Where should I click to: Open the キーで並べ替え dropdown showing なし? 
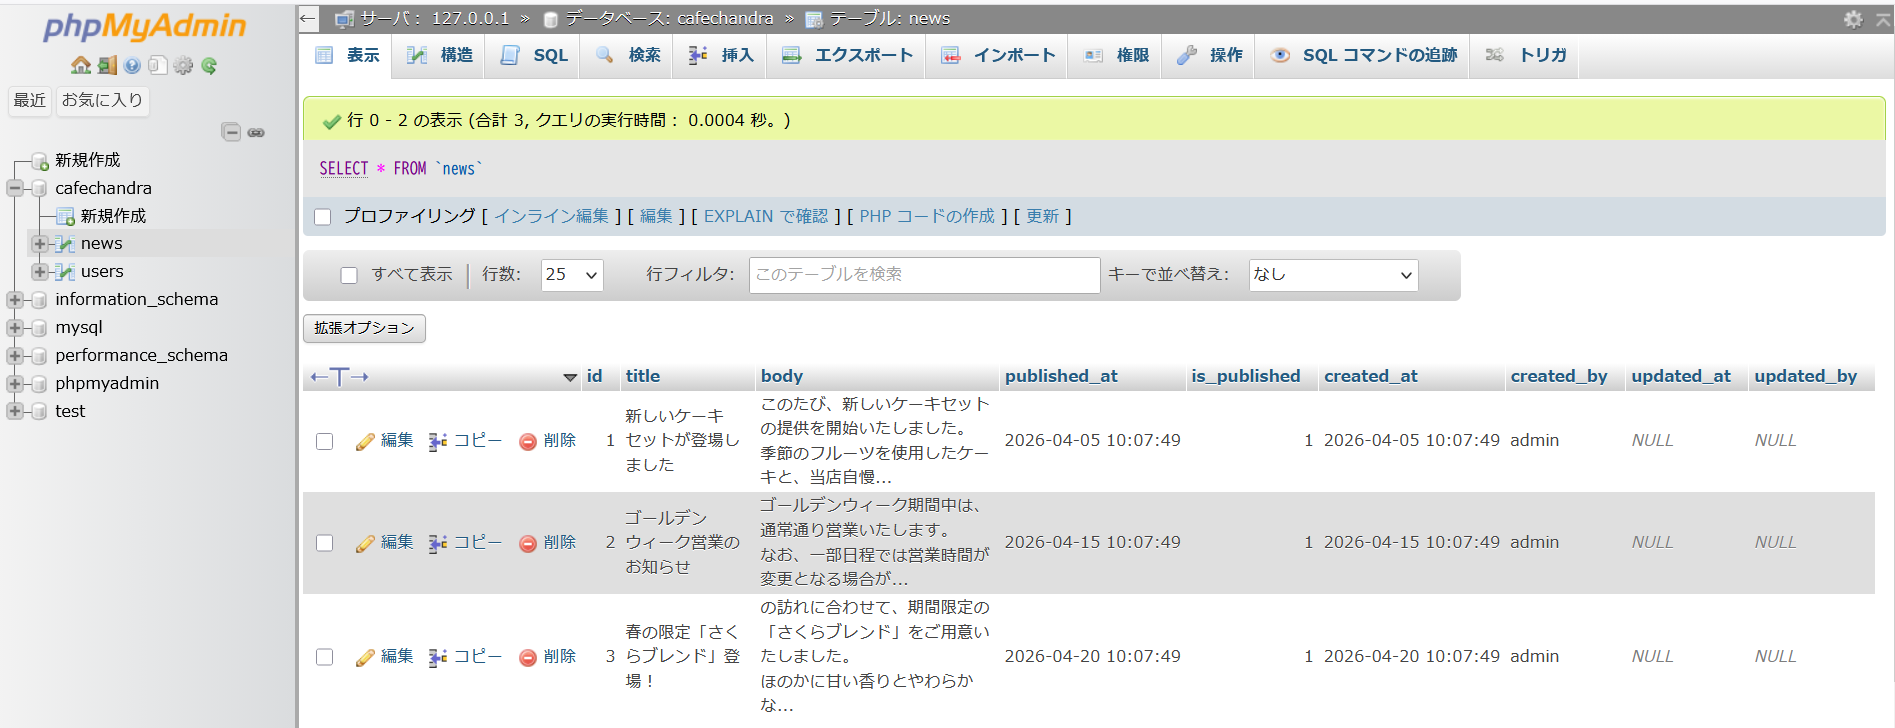click(1333, 275)
